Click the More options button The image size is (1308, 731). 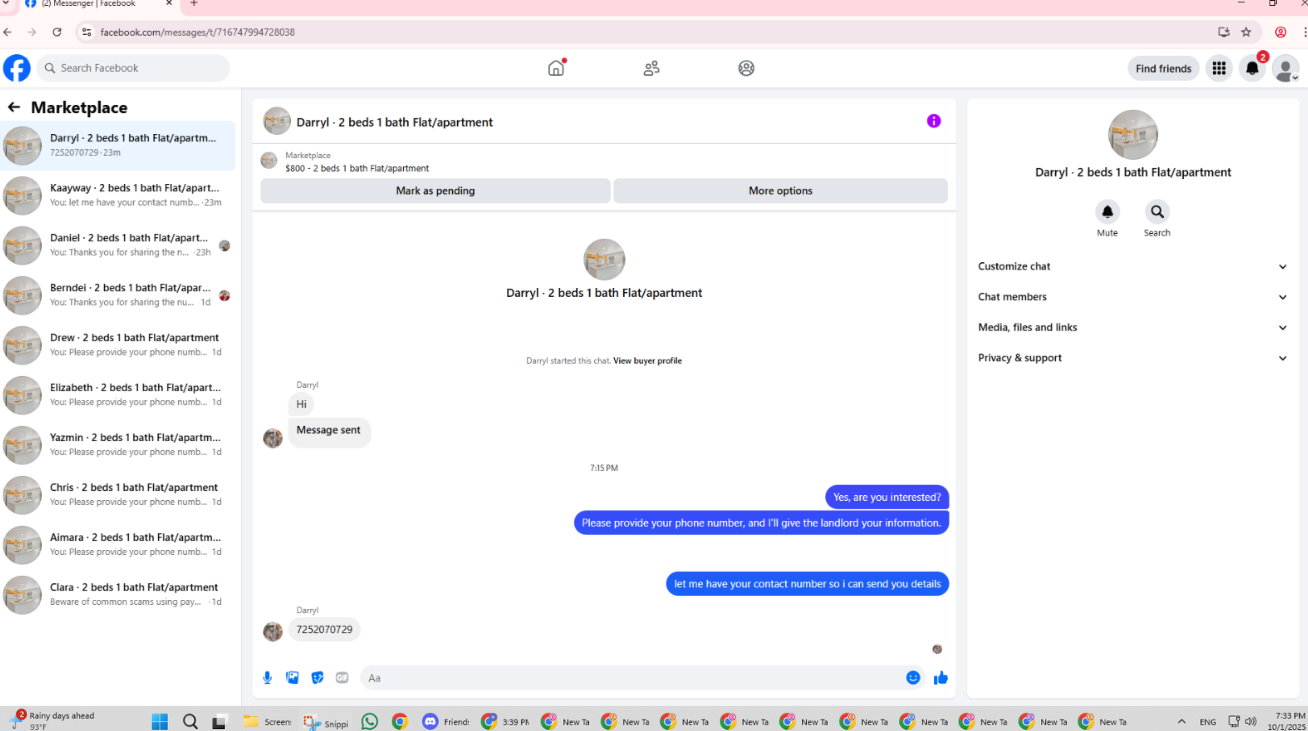(780, 191)
